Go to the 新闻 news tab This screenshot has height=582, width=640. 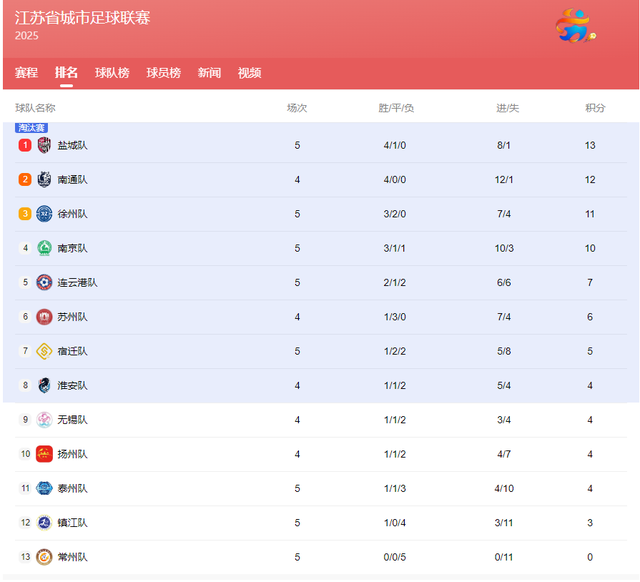(x=209, y=73)
